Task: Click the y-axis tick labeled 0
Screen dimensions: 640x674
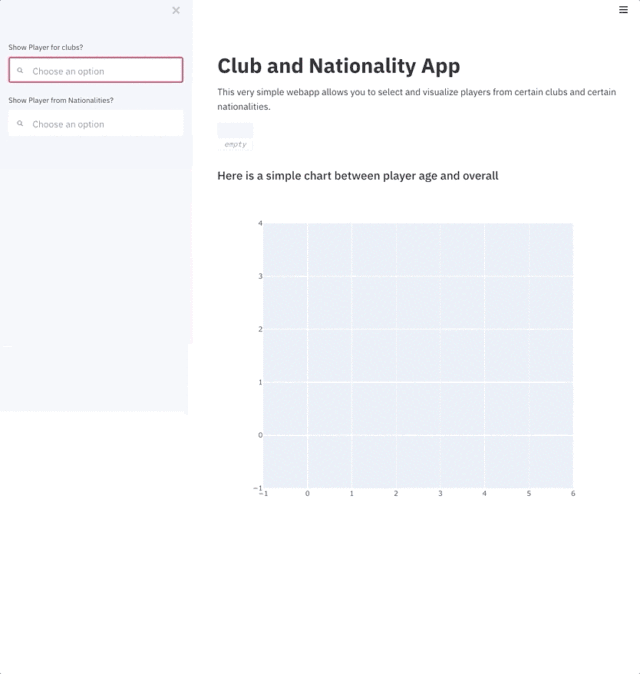Action: 260,435
